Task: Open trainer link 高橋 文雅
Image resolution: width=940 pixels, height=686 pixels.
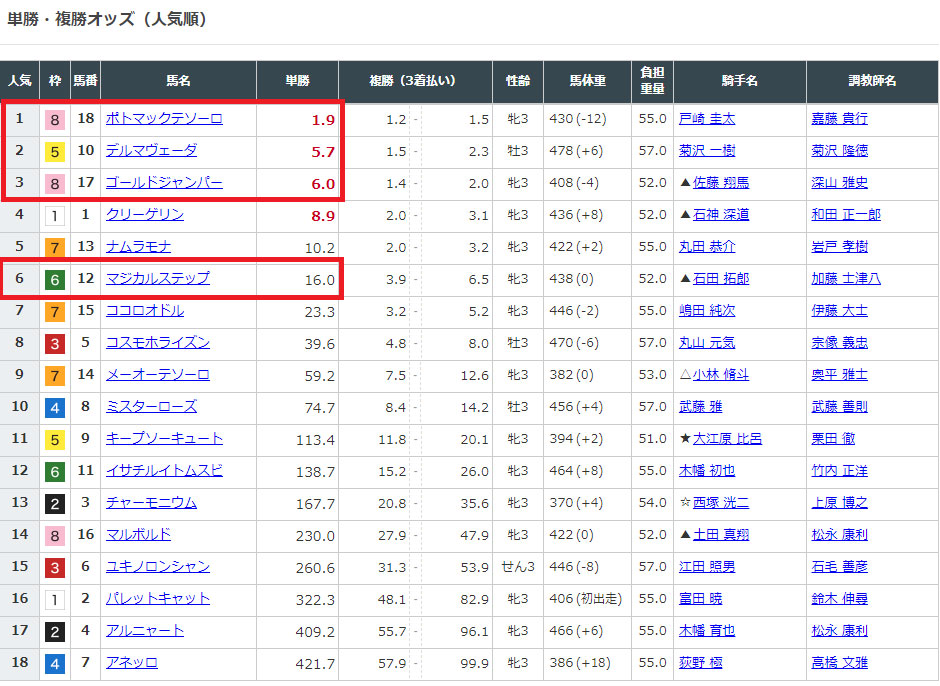Action: pyautogui.click(x=839, y=663)
